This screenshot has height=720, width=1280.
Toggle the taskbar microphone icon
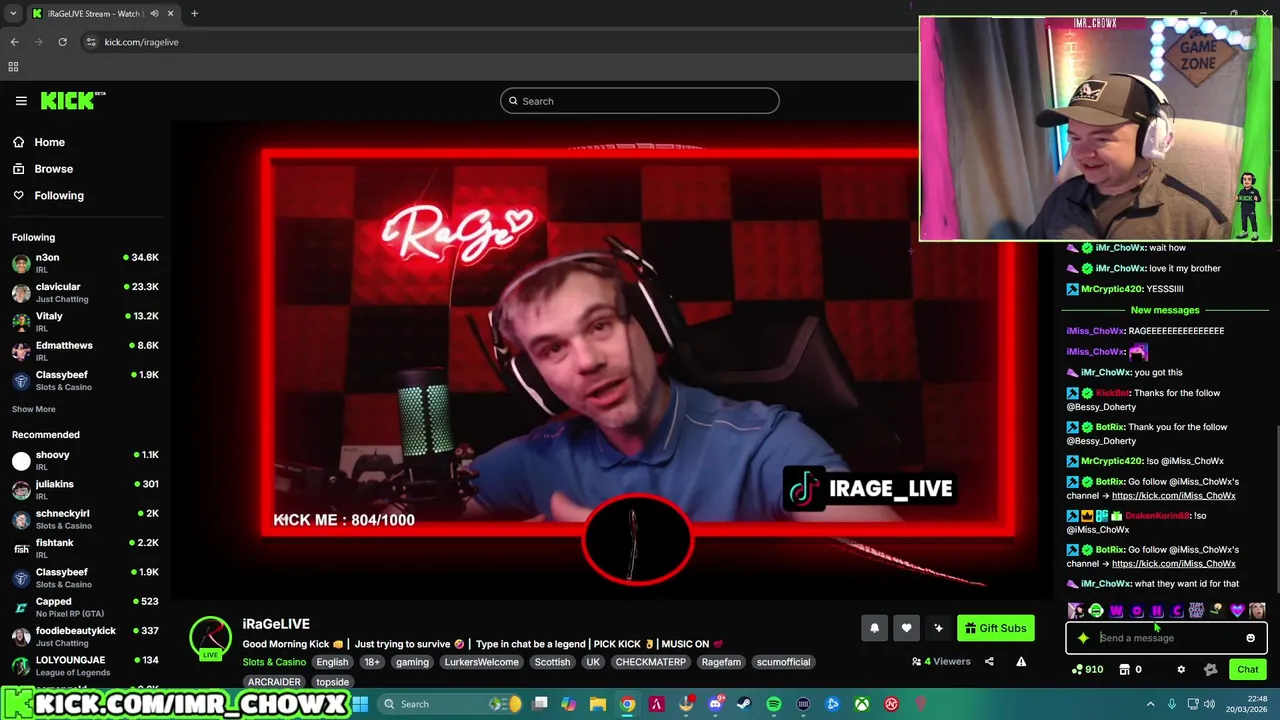click(x=1172, y=704)
